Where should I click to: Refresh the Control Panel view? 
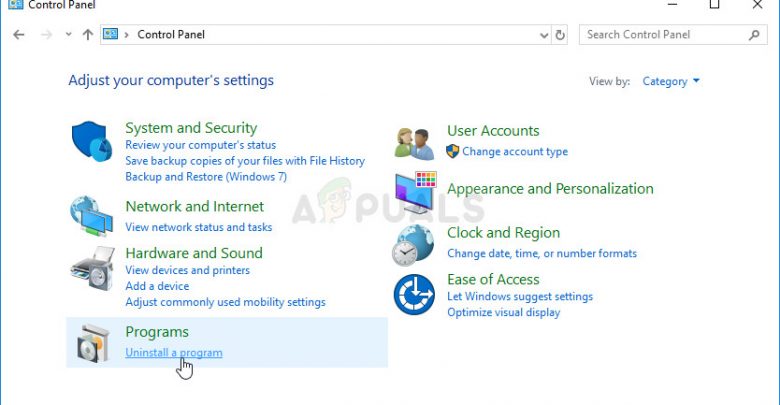click(560, 34)
